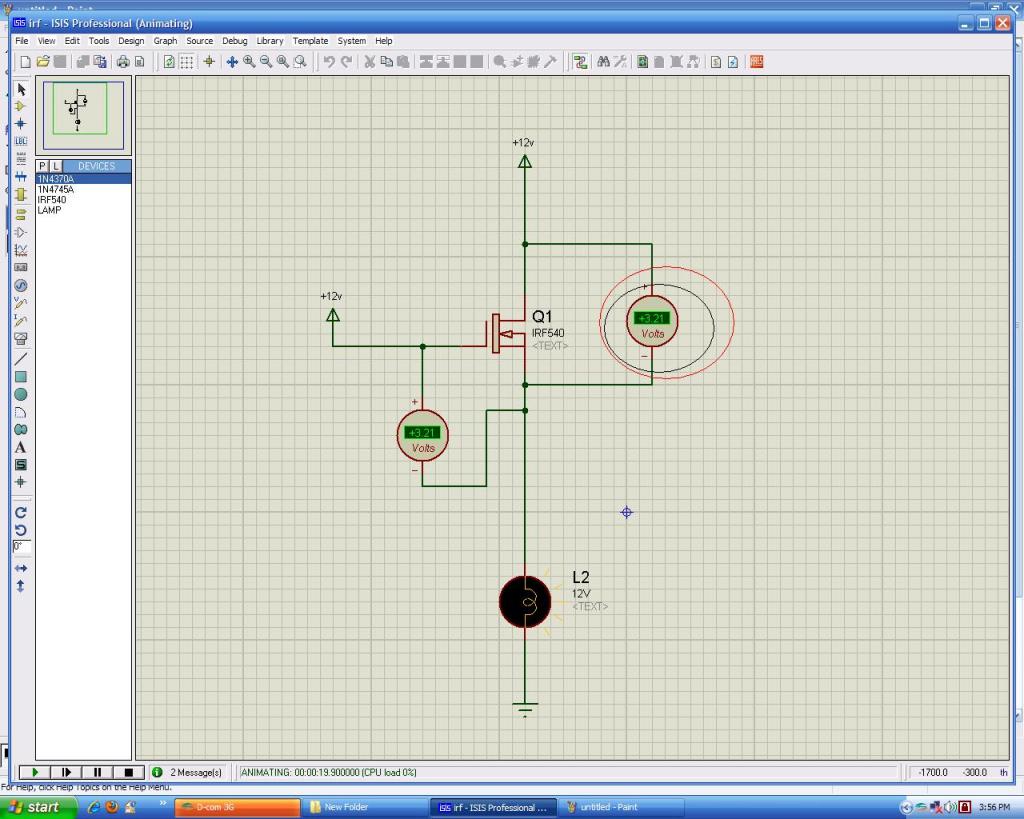The height and width of the screenshot is (819, 1024).
Task: Click the Rotate Clockwise icon
Action: 20,512
